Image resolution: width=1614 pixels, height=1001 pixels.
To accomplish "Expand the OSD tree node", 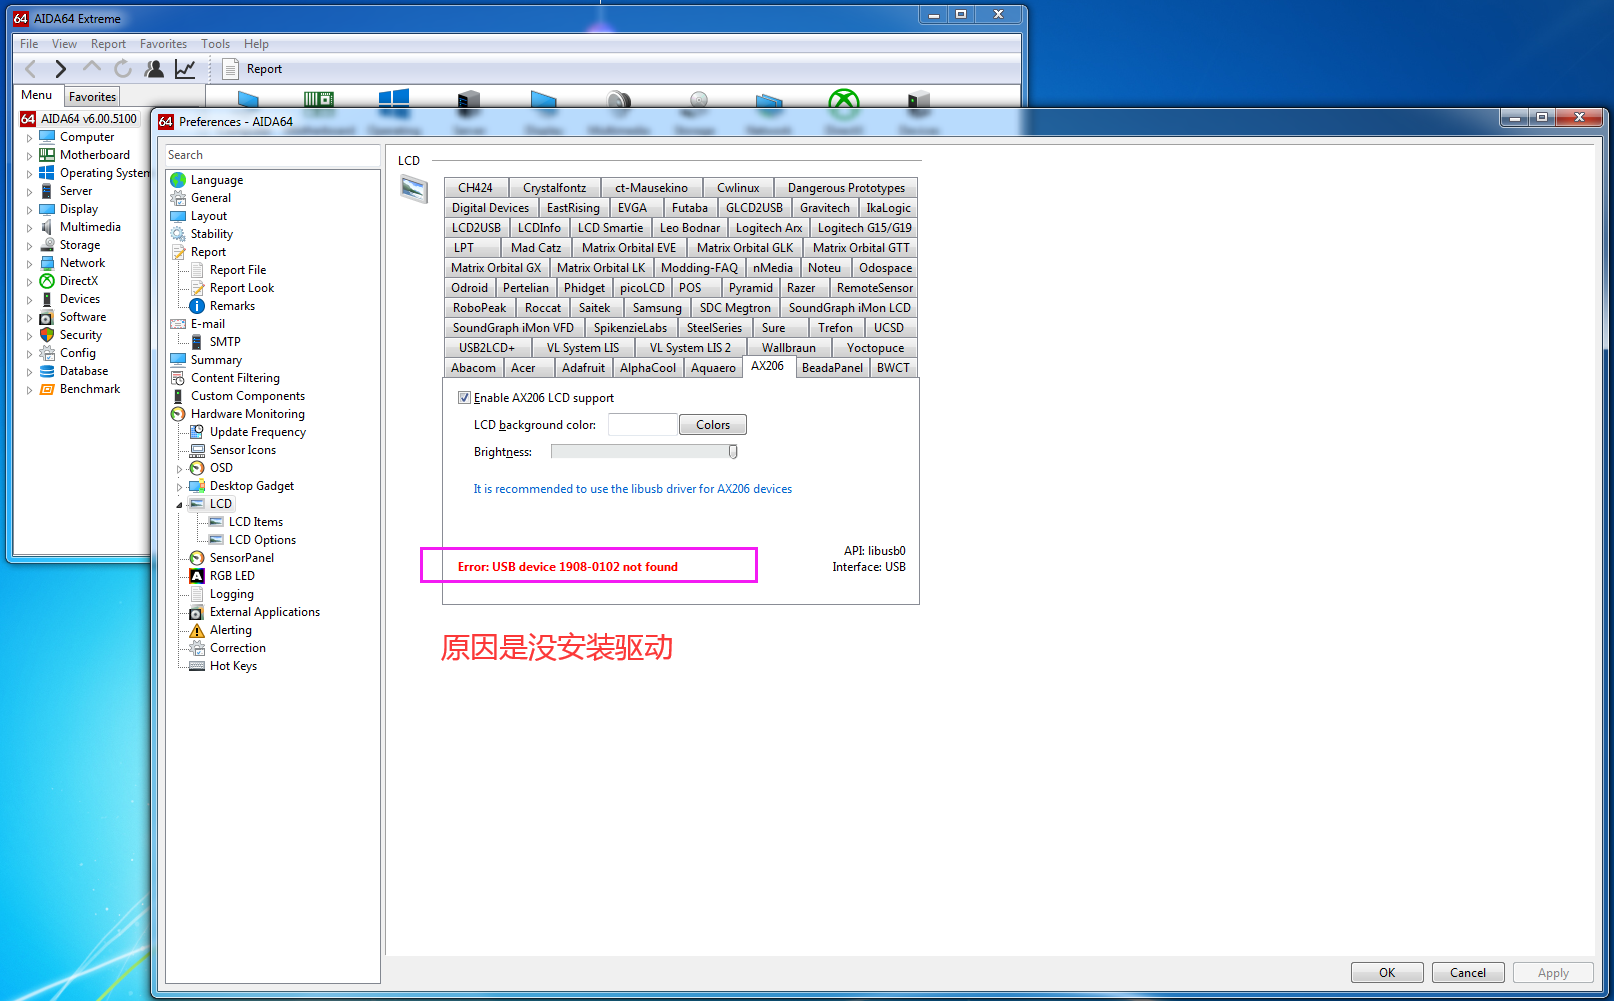I will (x=180, y=469).
